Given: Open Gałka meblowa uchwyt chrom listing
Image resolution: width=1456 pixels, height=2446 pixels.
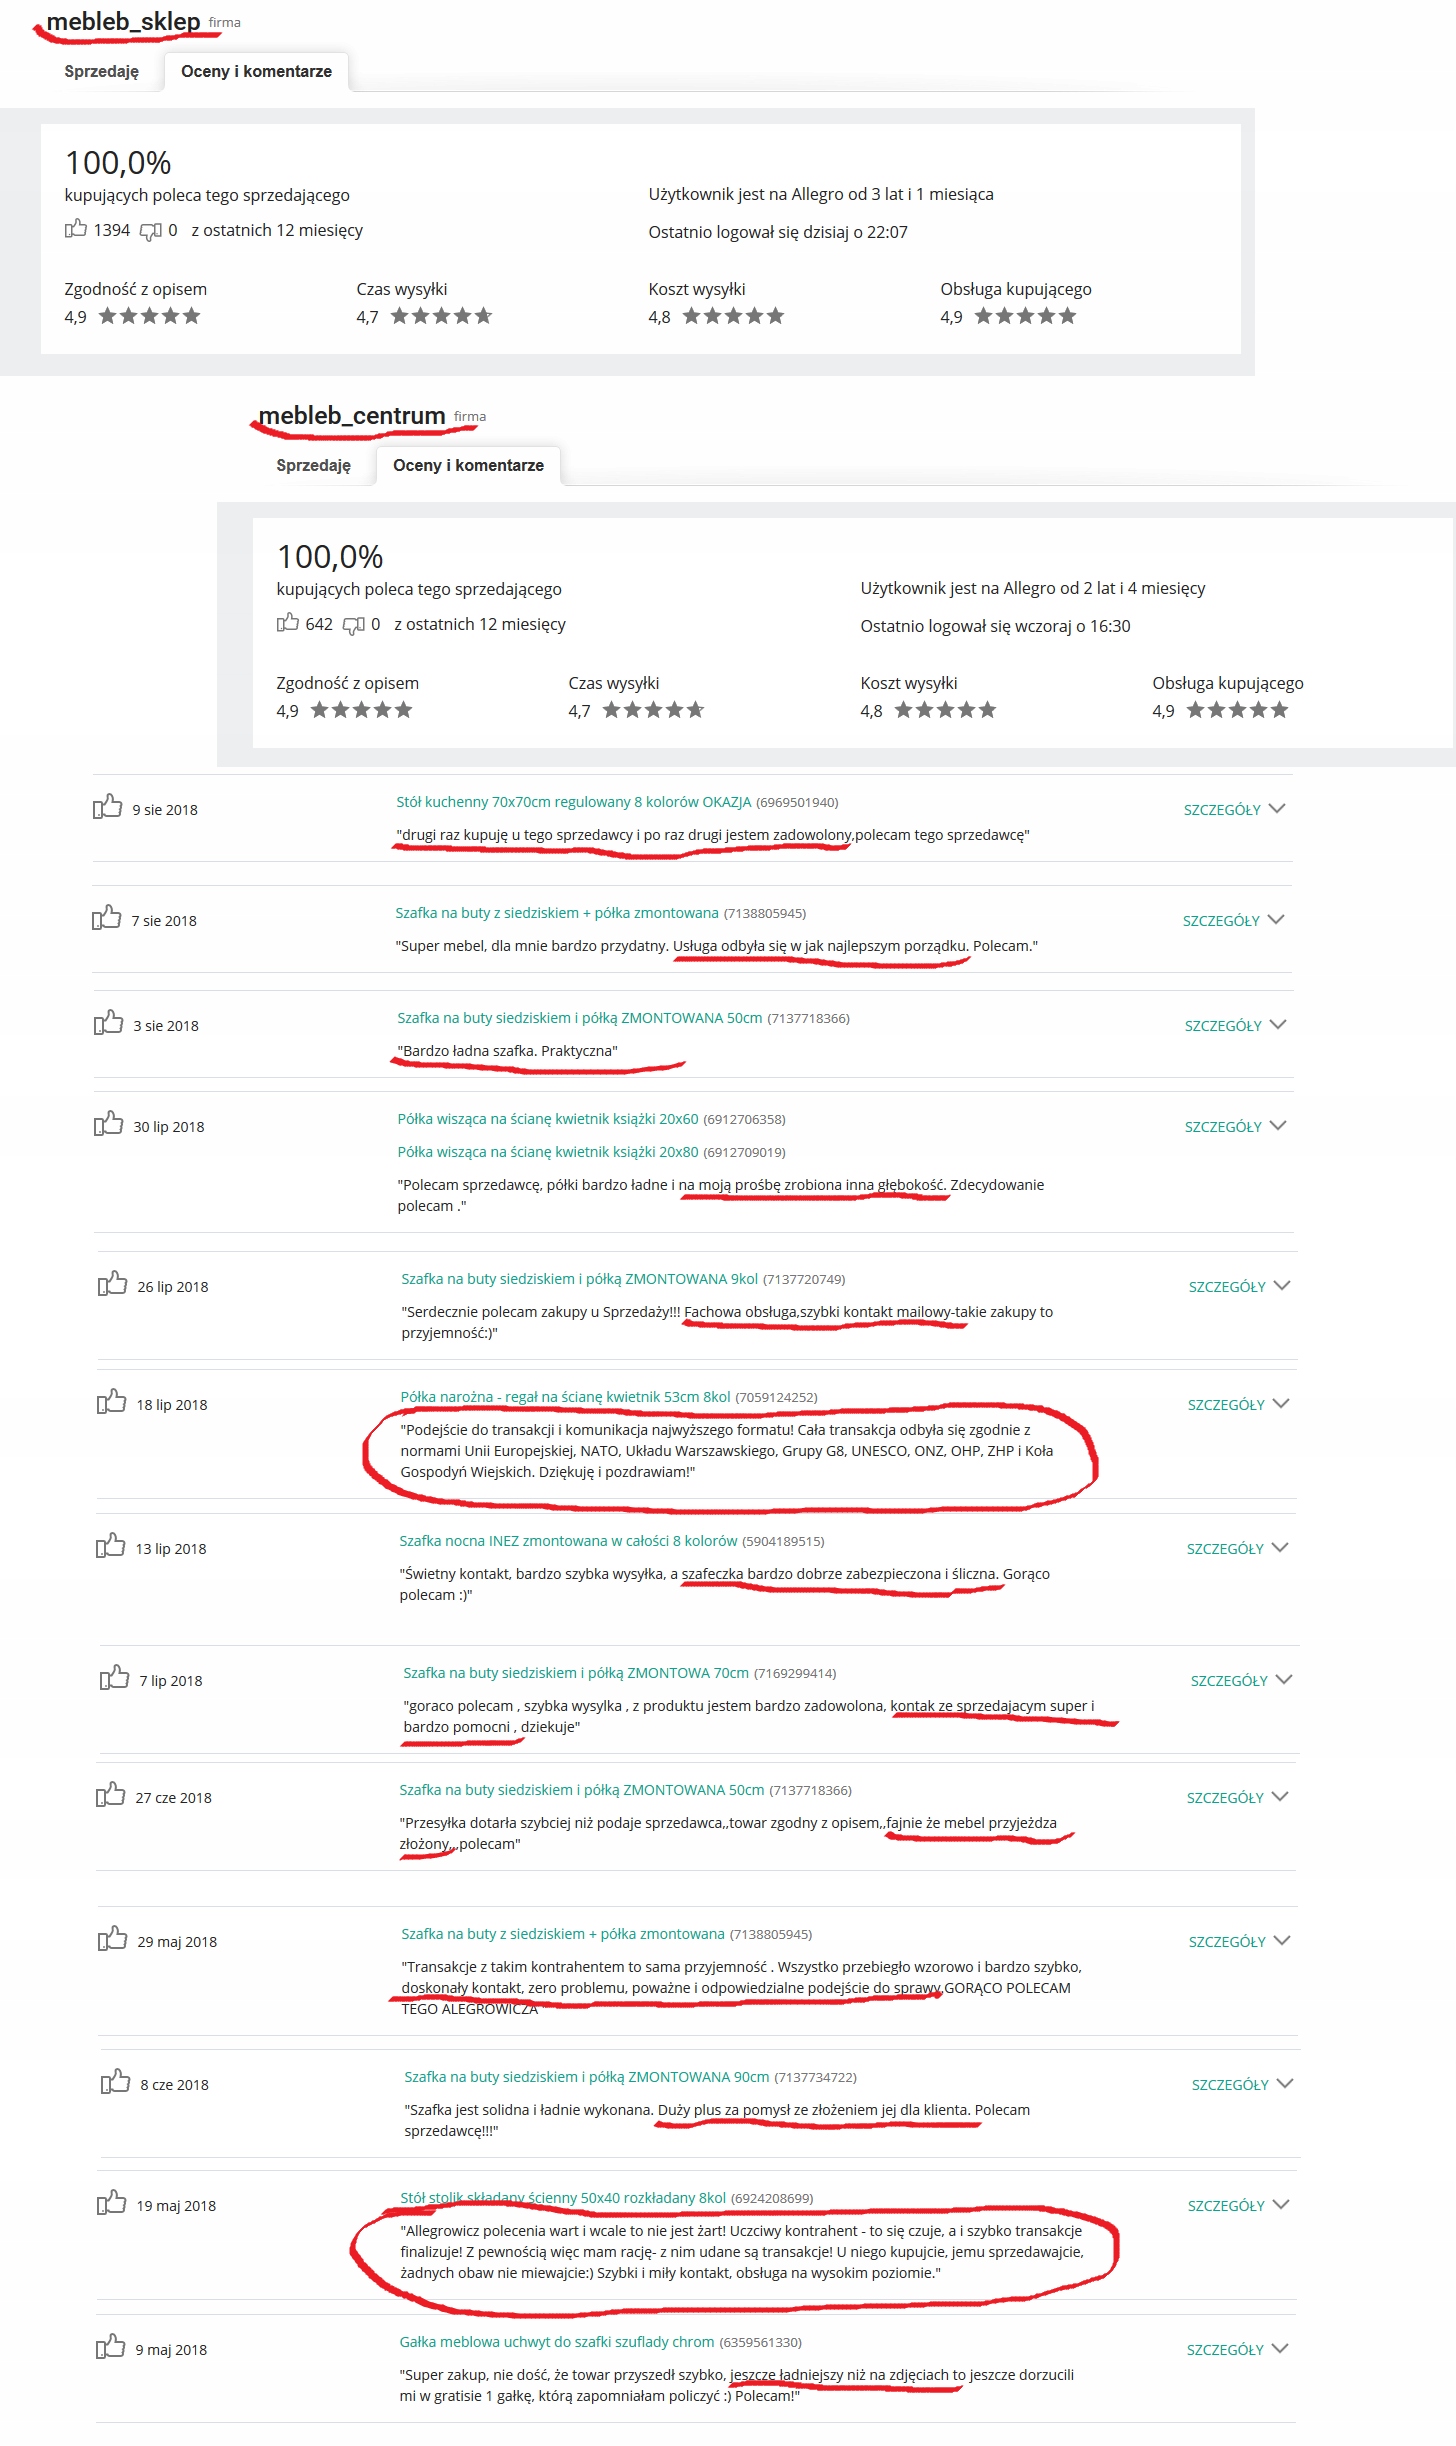Looking at the screenshot, I should point(556,2342).
